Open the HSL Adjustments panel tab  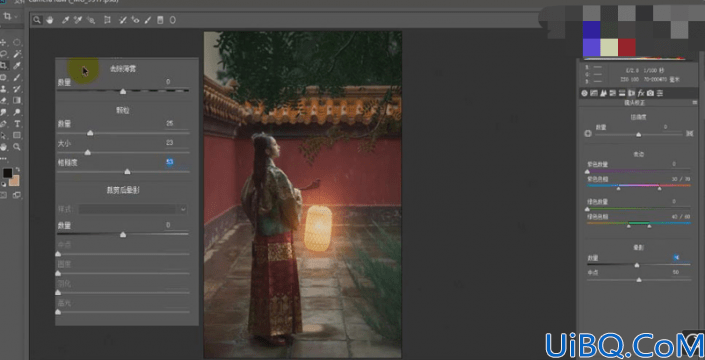612,93
